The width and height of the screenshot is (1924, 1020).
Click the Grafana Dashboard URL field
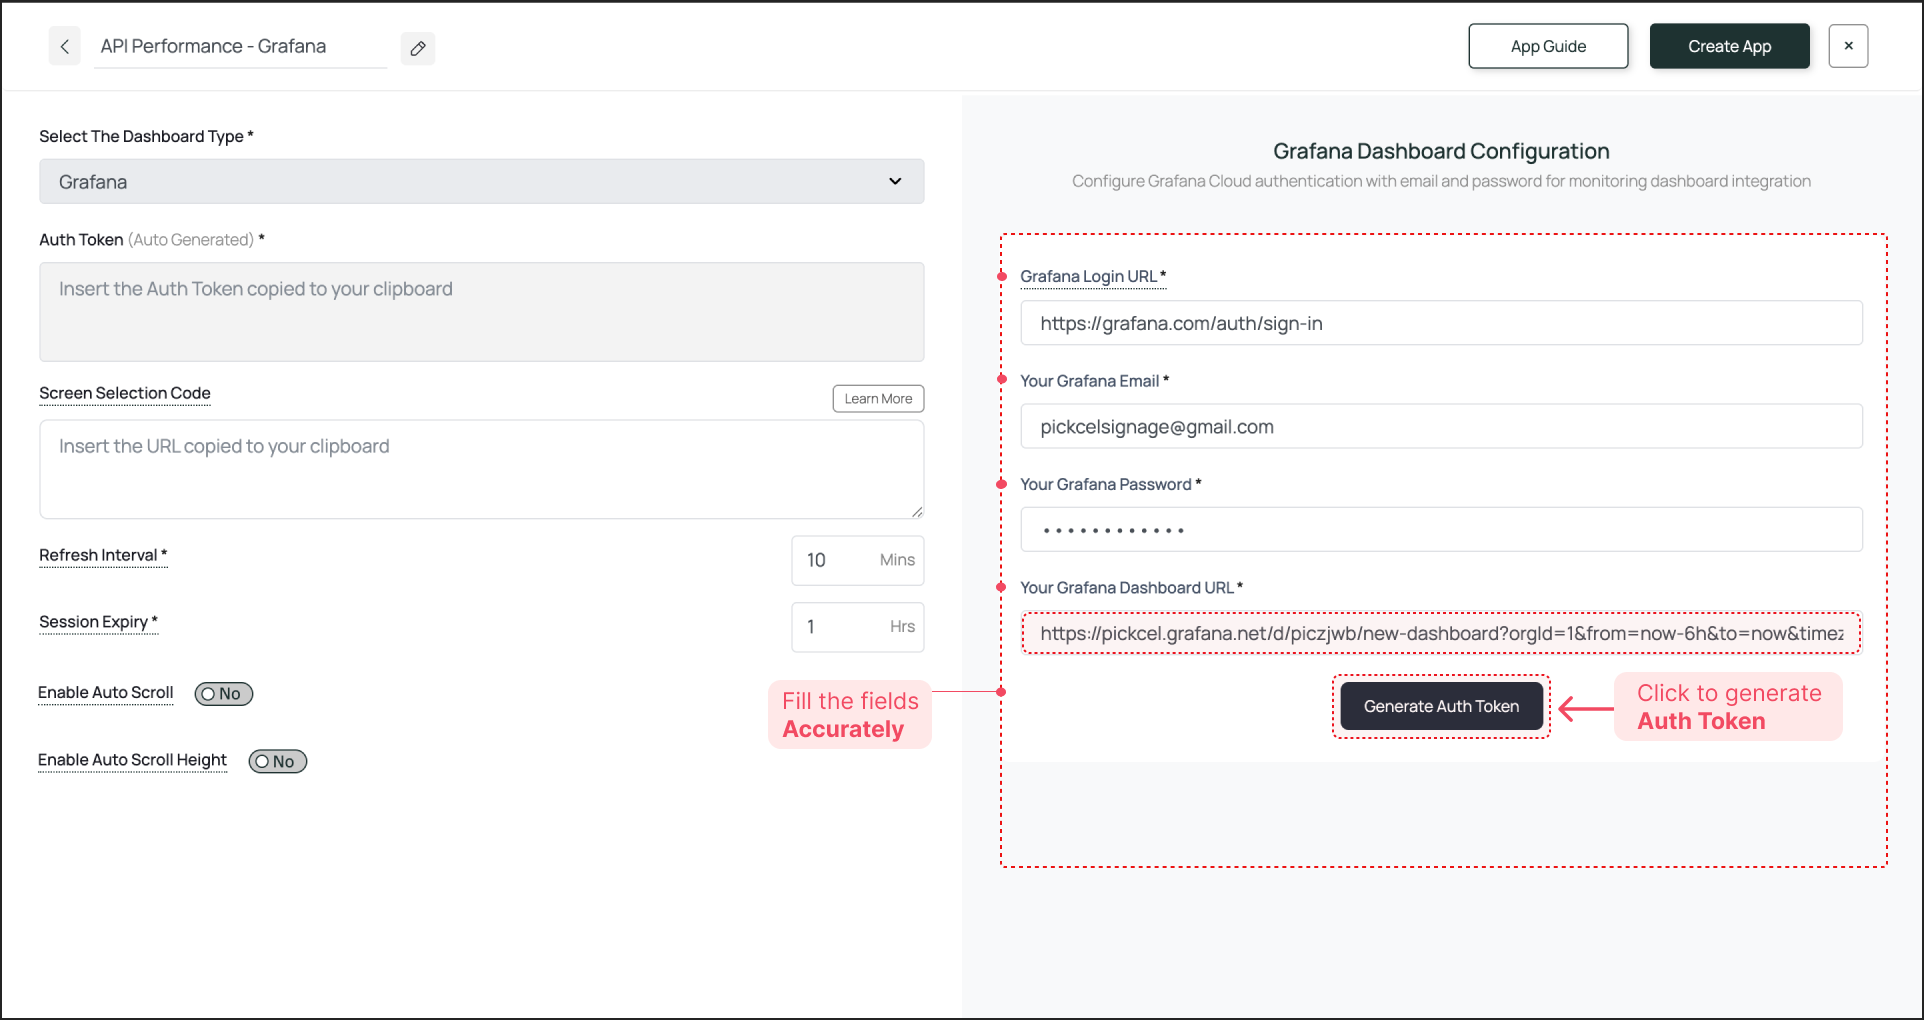(x=1441, y=634)
